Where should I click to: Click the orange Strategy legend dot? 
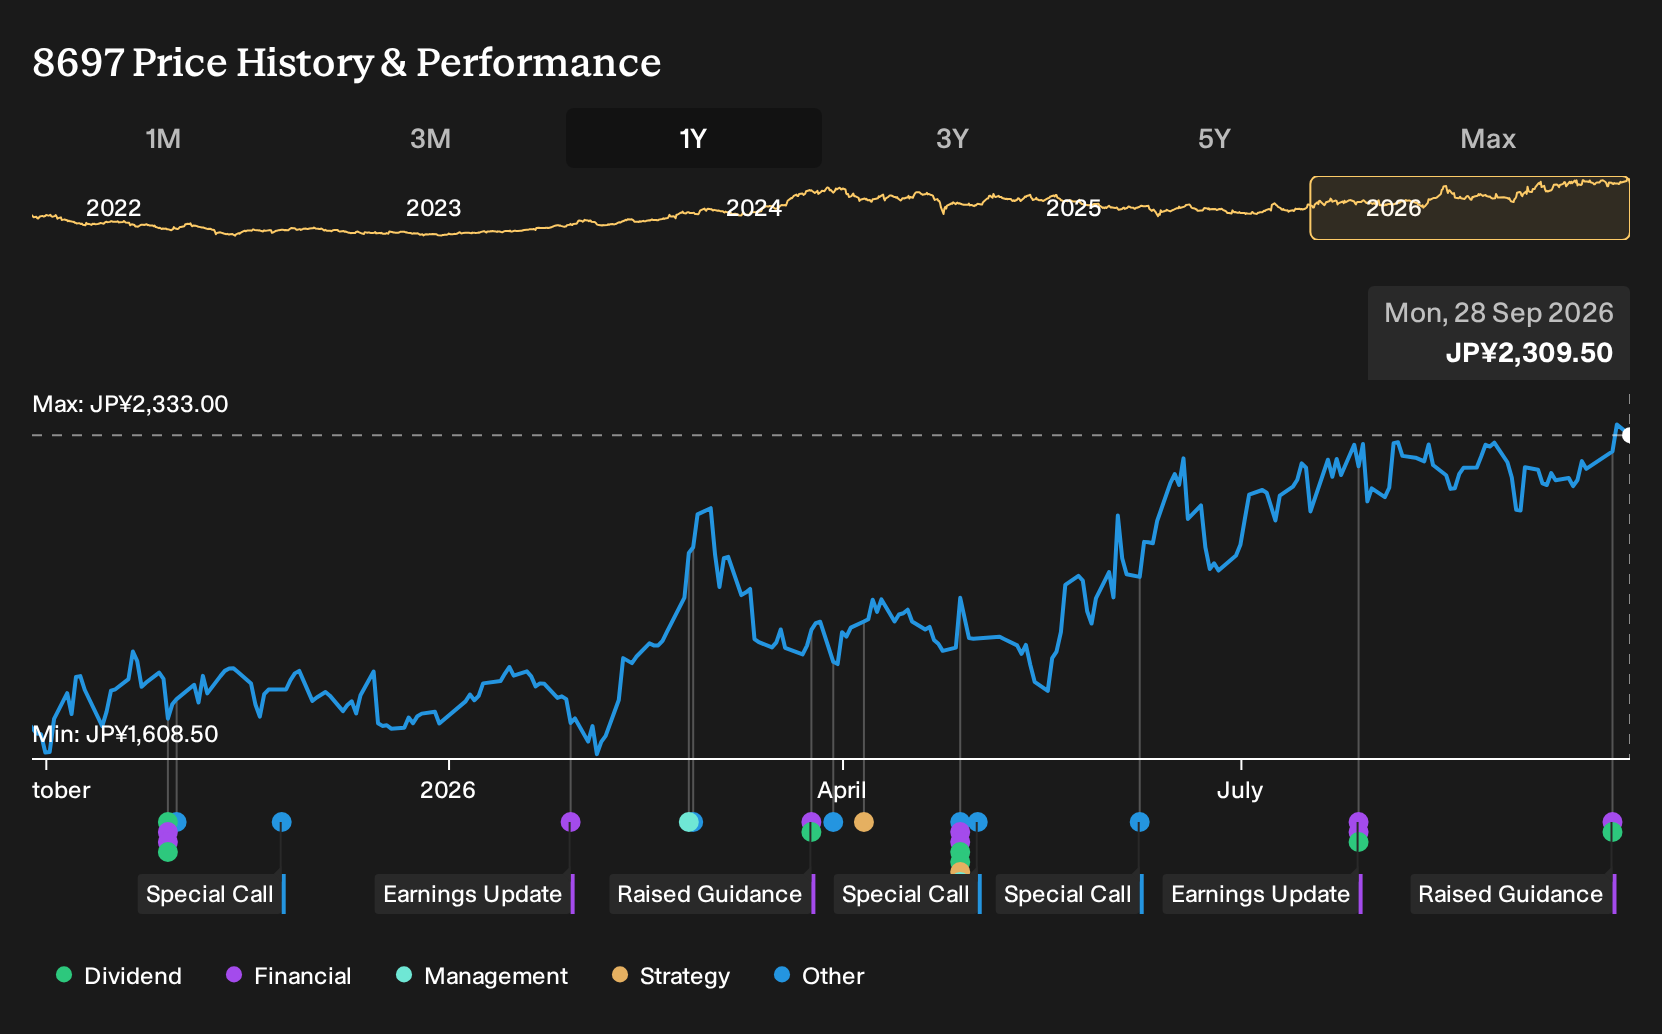(620, 974)
